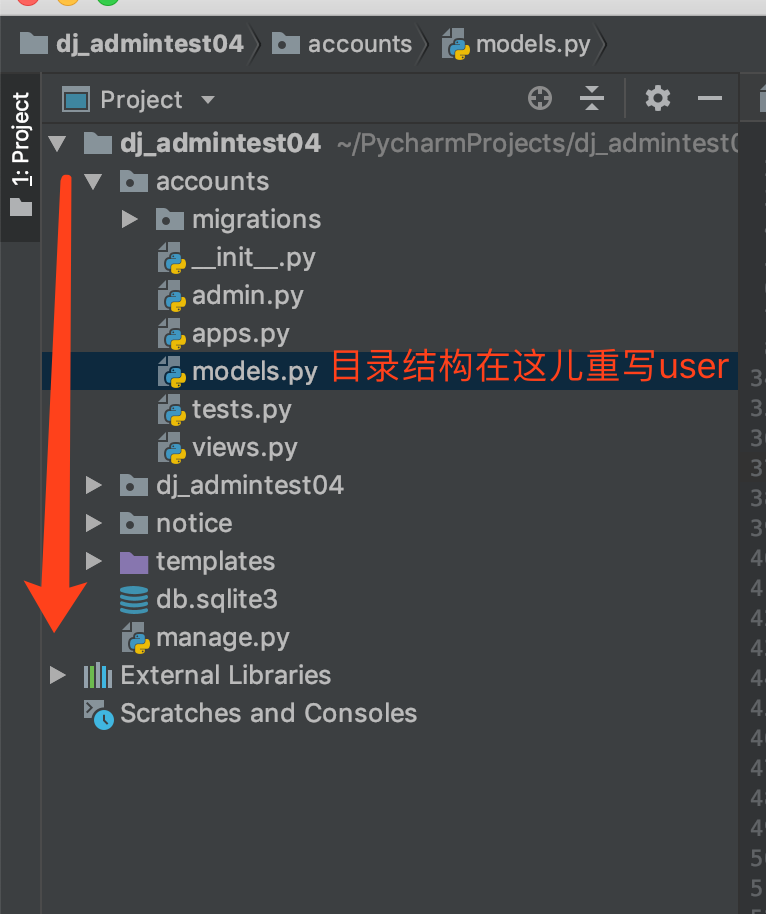
Task: Collapse the accounts folder
Action: click(x=93, y=182)
